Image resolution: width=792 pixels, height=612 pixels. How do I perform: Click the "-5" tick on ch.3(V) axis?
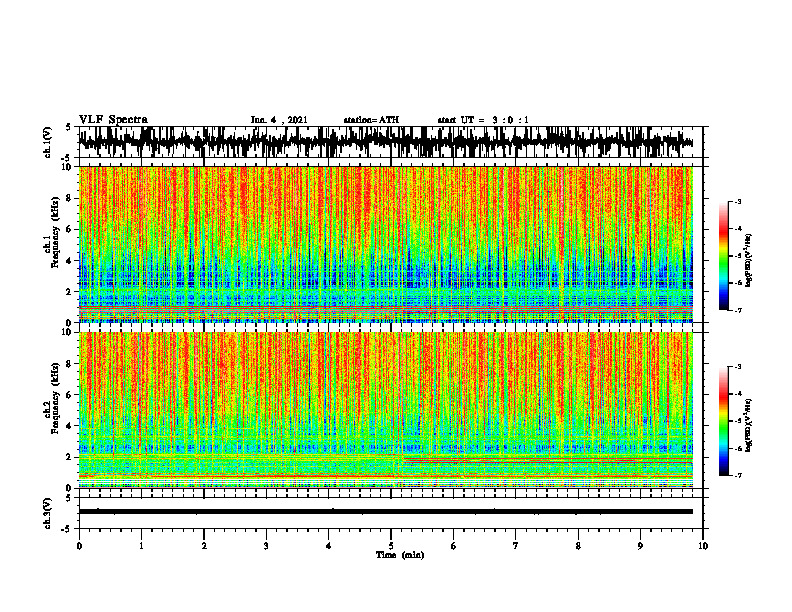pos(67,529)
